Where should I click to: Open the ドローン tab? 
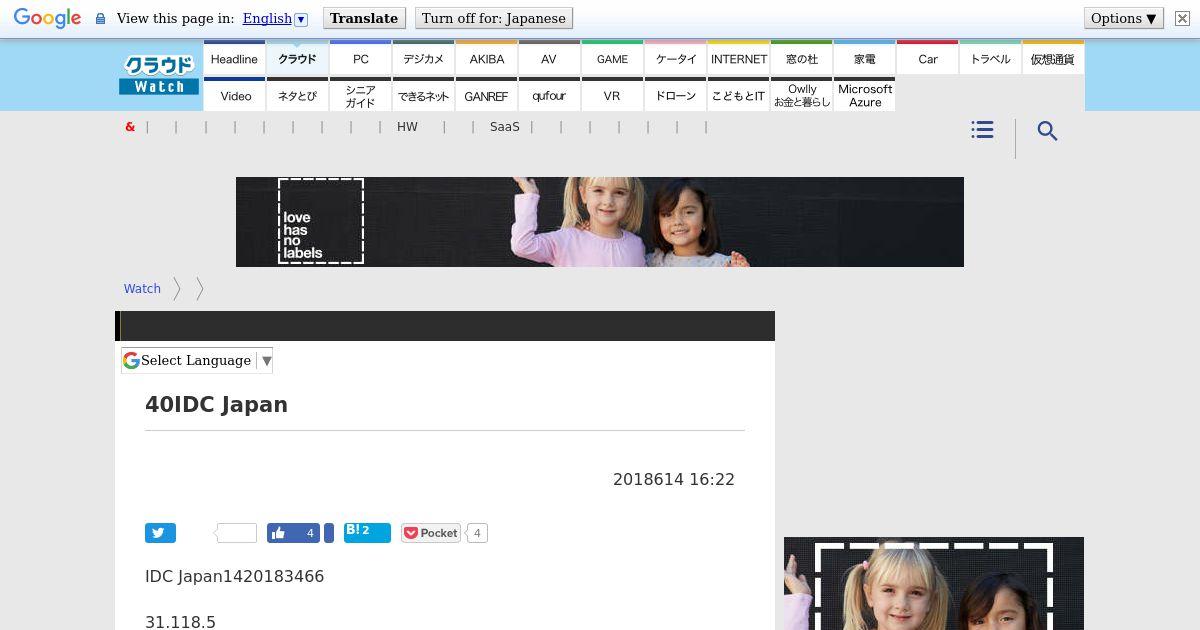(675, 95)
